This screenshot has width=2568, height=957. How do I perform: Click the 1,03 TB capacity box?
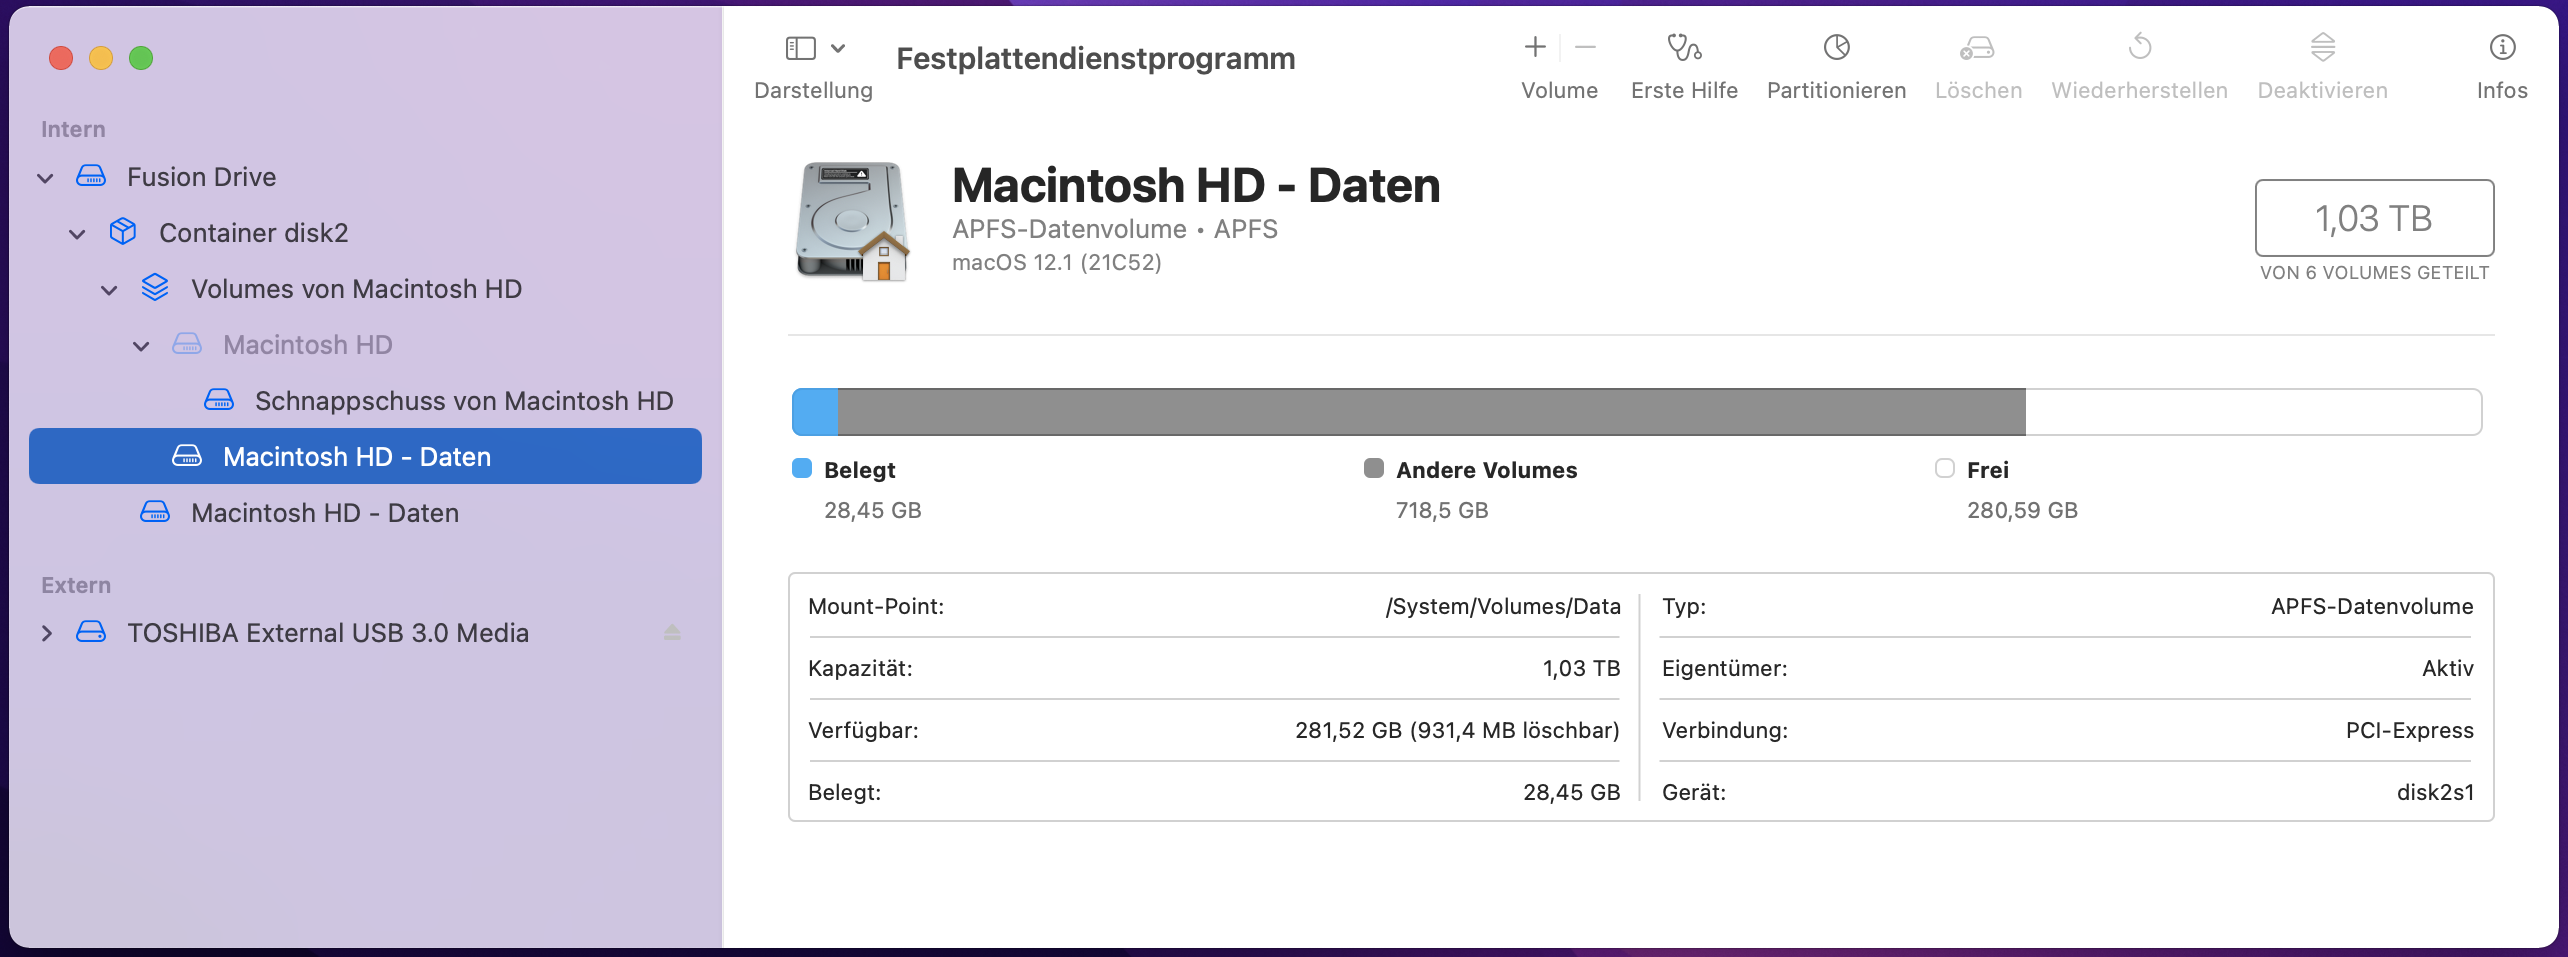point(2373,218)
